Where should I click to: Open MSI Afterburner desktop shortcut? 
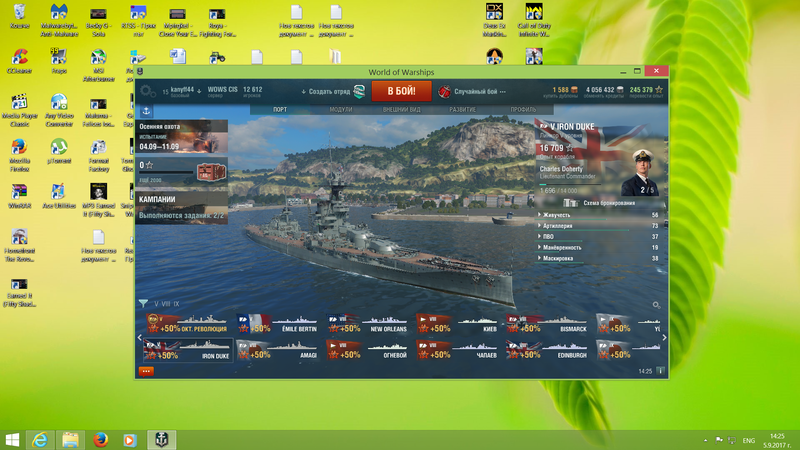click(x=98, y=65)
